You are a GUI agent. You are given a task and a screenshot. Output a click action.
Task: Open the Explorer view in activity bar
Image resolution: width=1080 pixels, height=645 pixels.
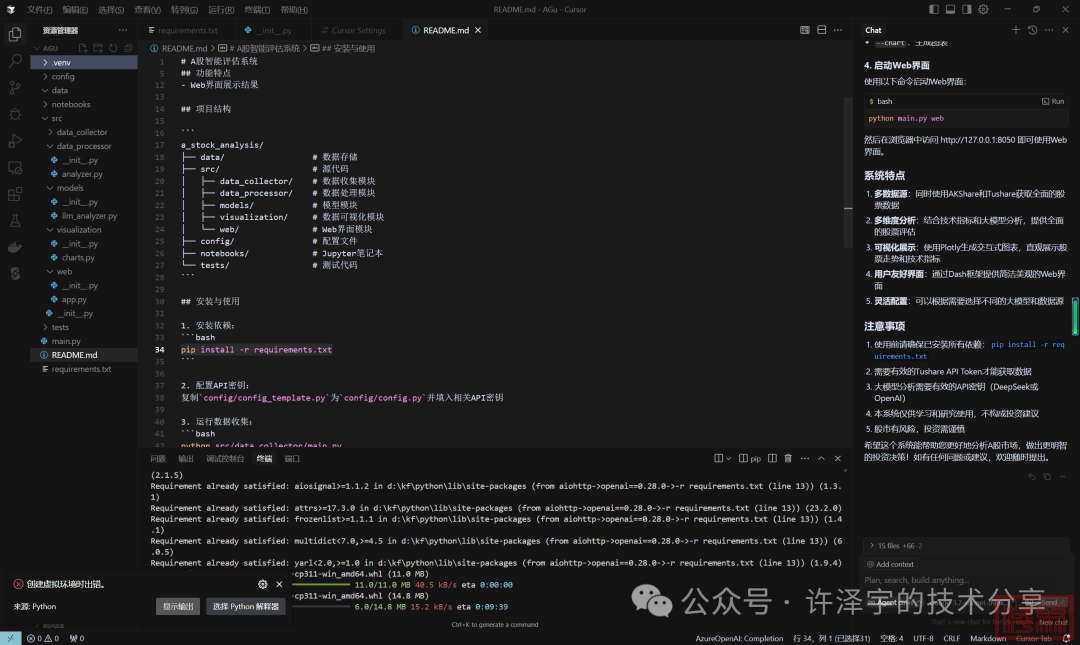click(14, 34)
